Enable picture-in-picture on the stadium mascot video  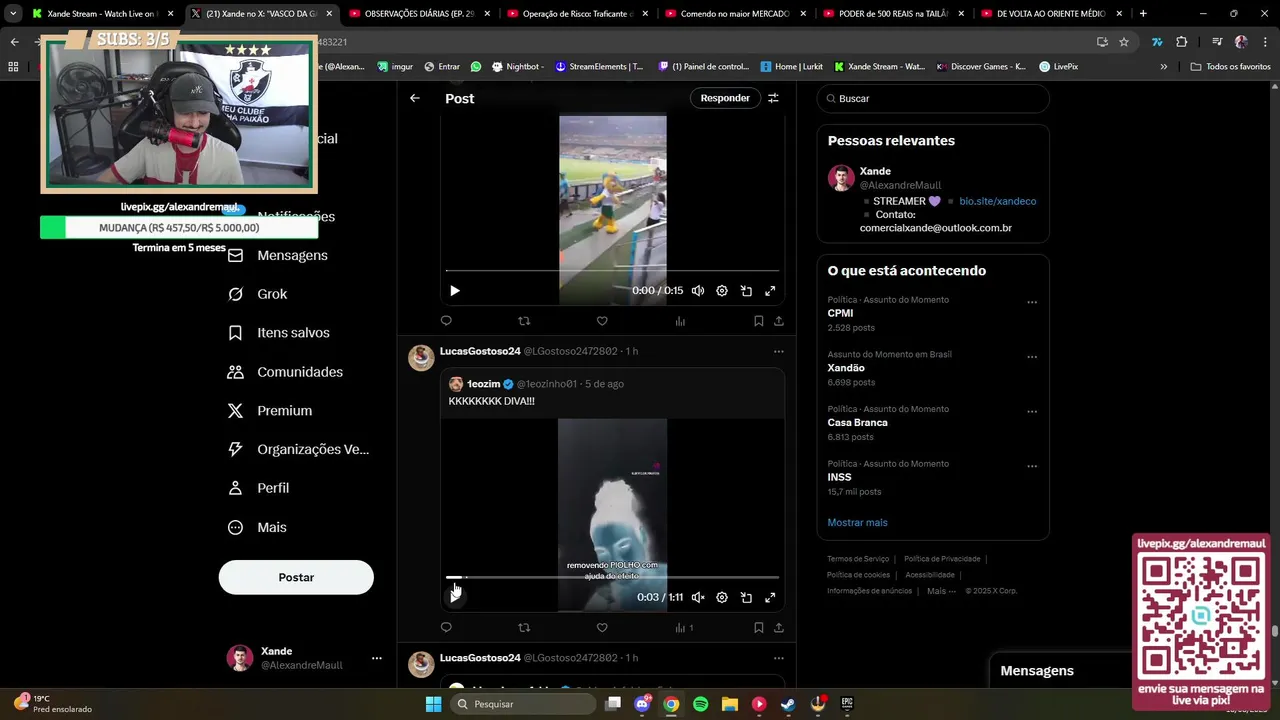click(x=746, y=291)
